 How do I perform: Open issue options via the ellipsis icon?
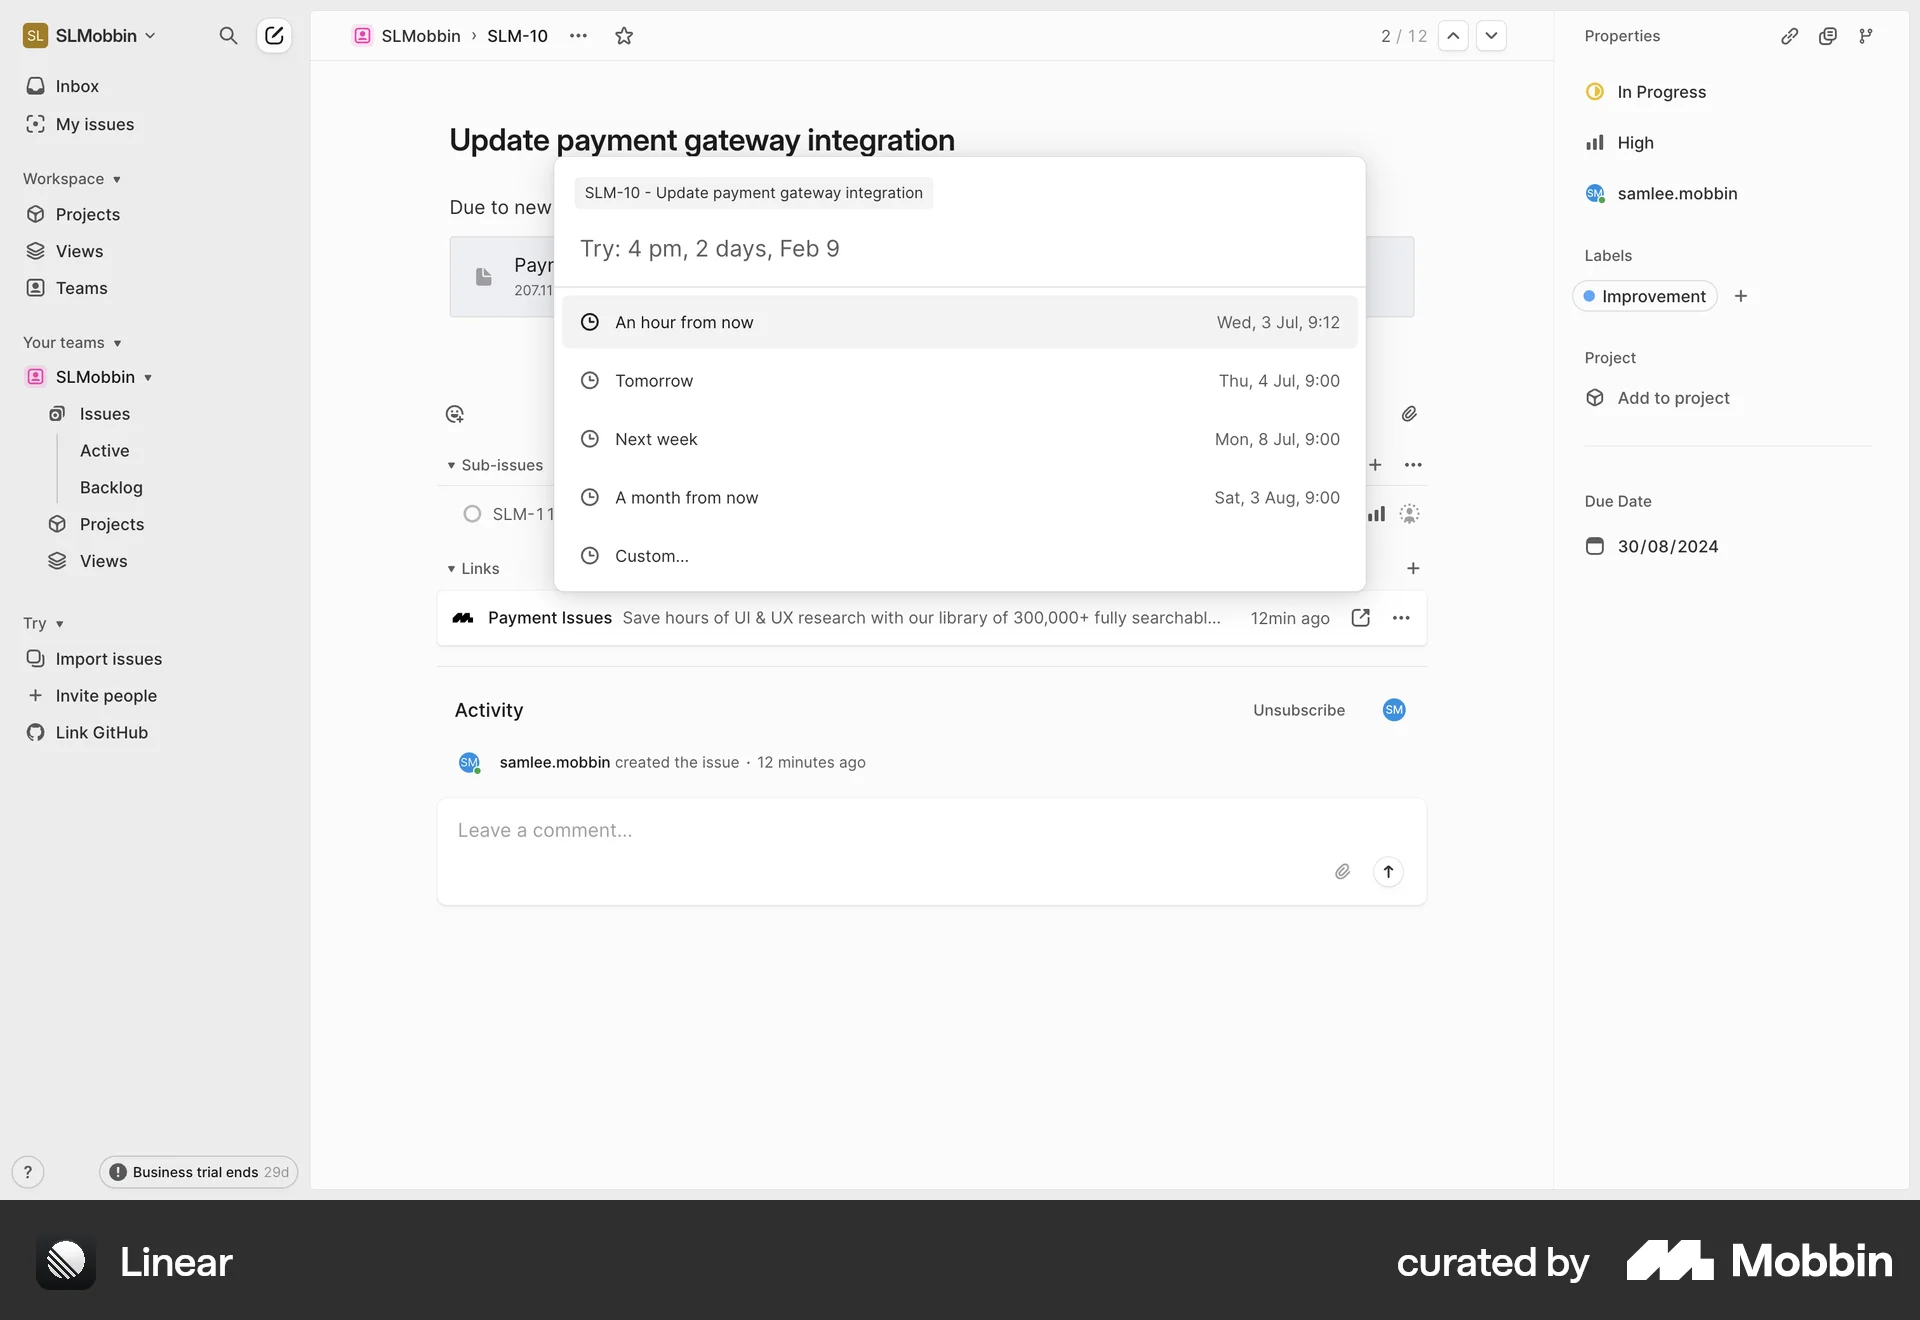coord(578,36)
